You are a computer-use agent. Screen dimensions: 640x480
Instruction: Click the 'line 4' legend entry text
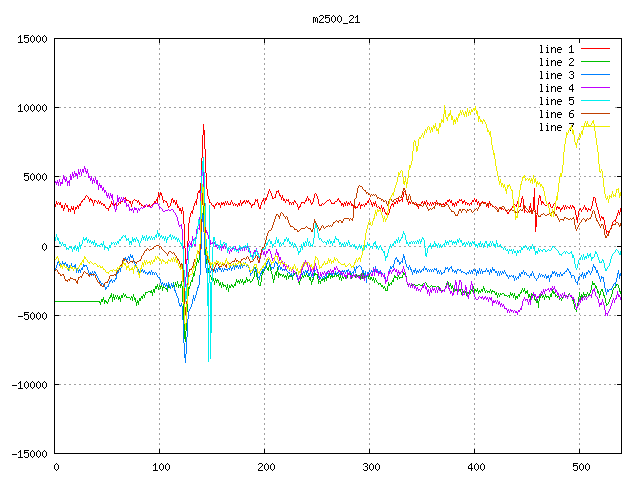[x=556, y=88]
